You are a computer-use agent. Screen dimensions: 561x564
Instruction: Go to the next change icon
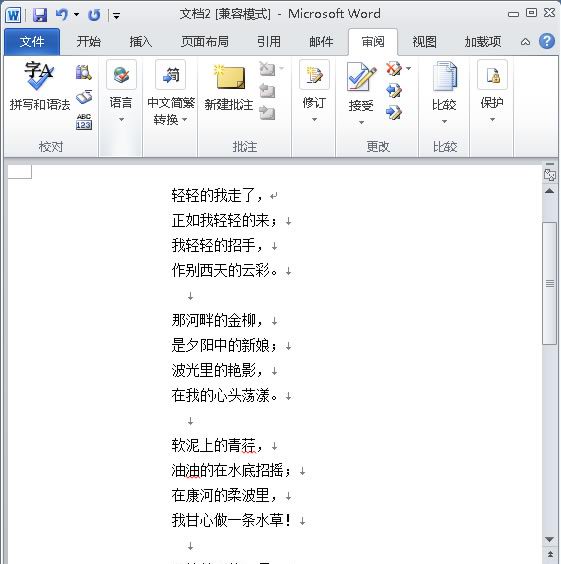click(393, 113)
